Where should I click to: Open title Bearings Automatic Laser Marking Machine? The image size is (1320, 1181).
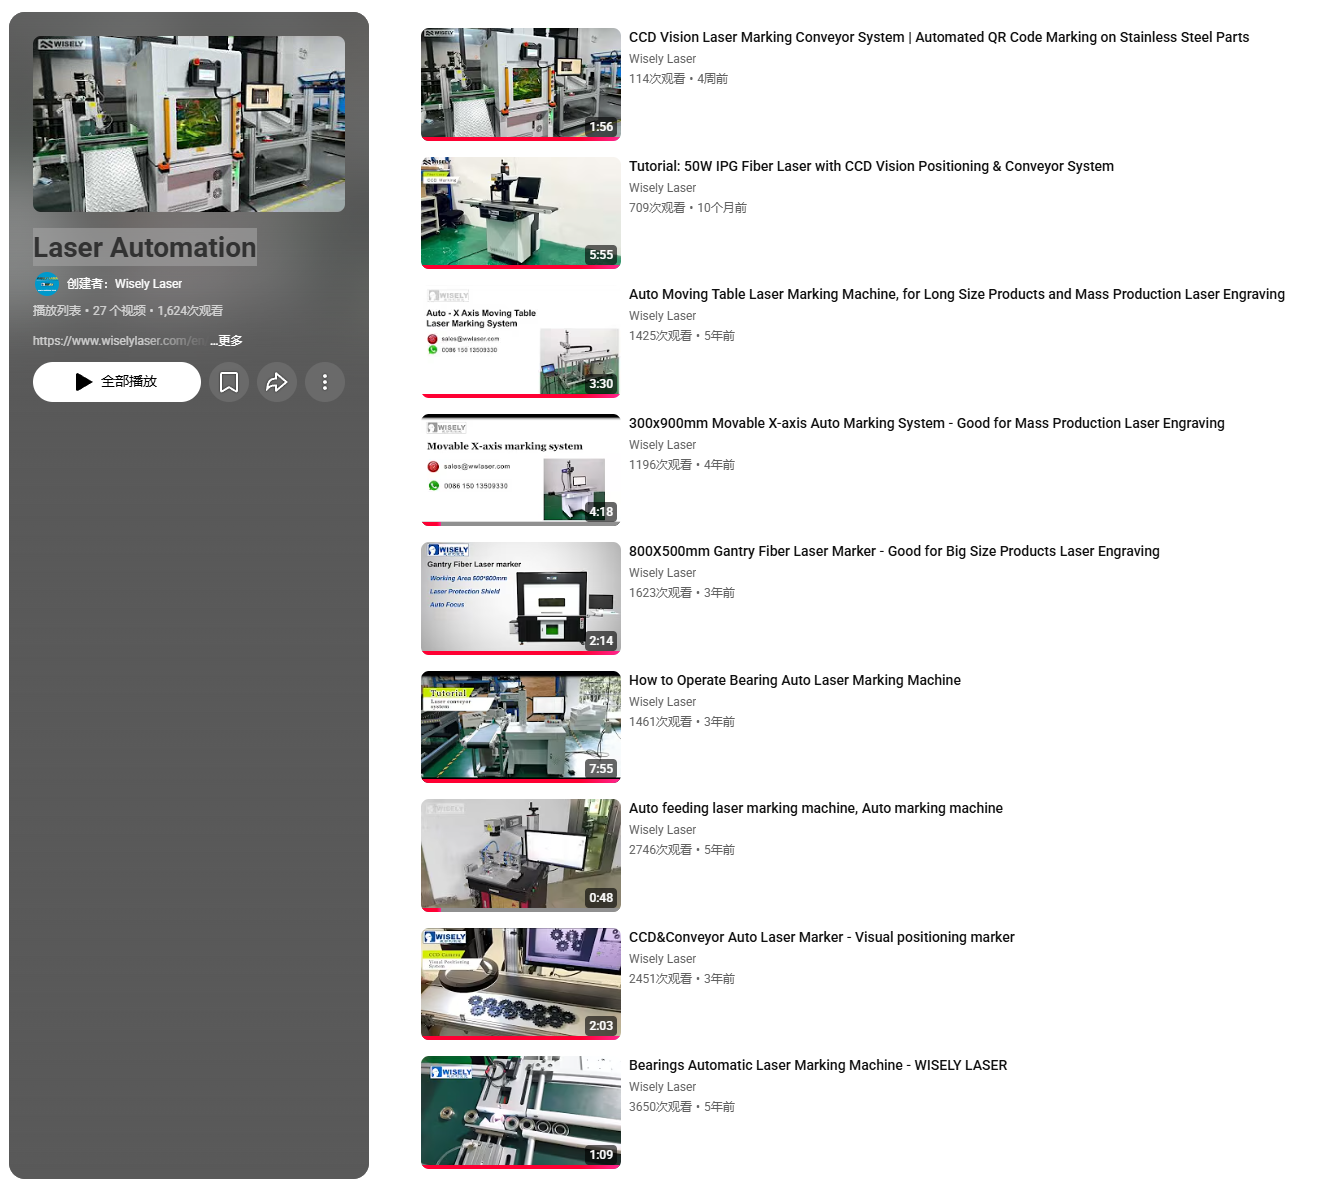[818, 1065]
